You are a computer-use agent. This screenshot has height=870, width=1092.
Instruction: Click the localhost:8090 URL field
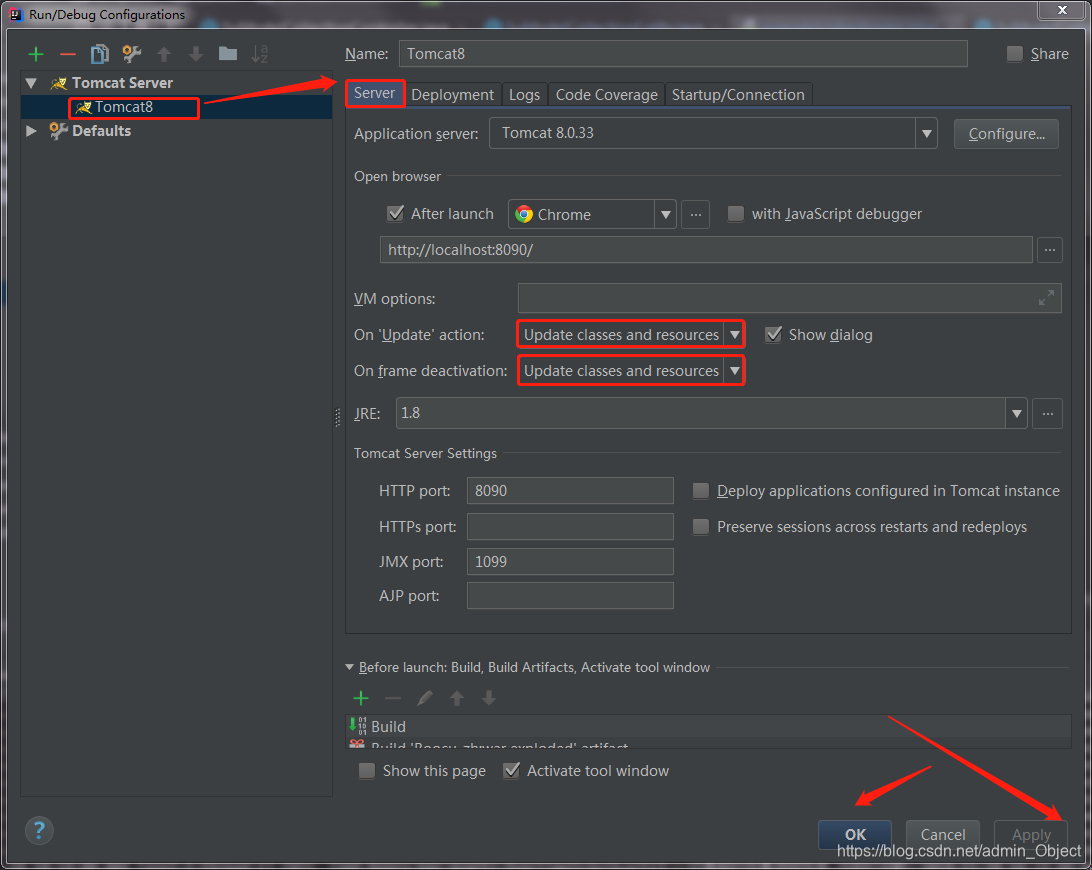click(705, 250)
